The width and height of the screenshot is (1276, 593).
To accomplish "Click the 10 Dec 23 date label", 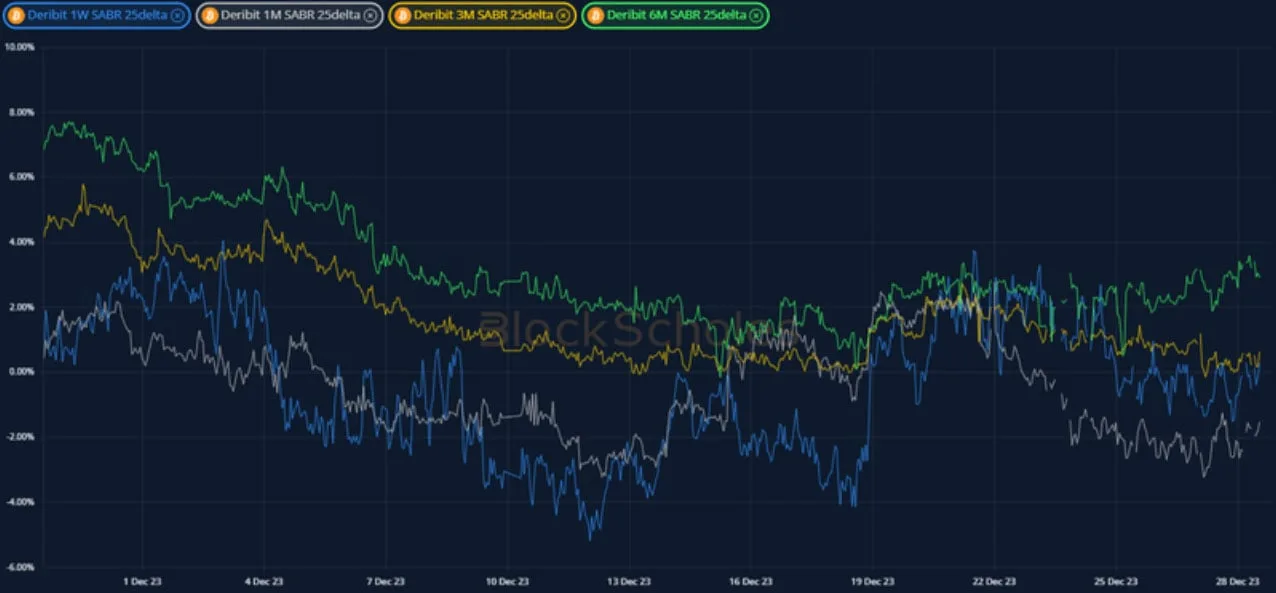I will click(507, 581).
